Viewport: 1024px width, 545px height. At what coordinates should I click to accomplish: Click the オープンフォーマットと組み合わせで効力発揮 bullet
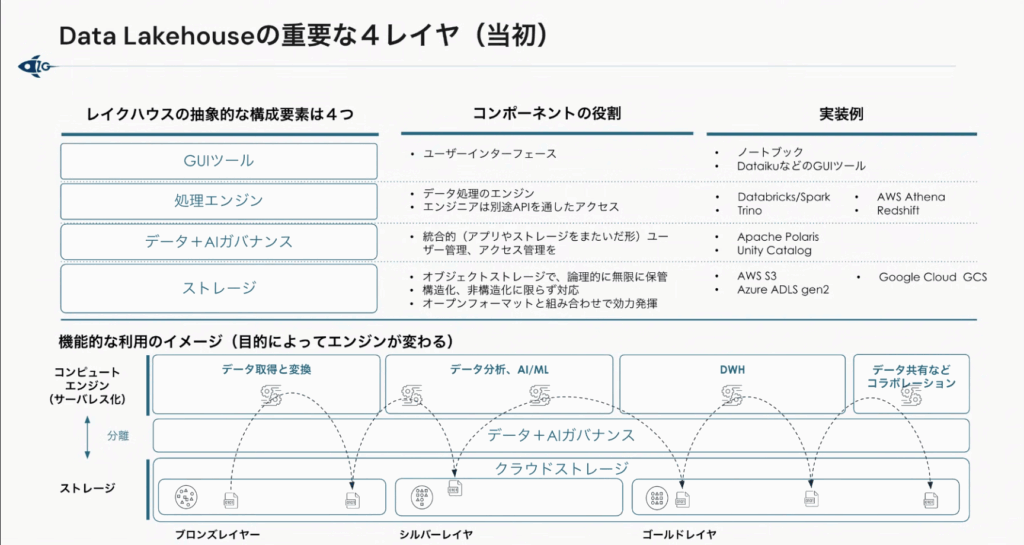point(539,304)
